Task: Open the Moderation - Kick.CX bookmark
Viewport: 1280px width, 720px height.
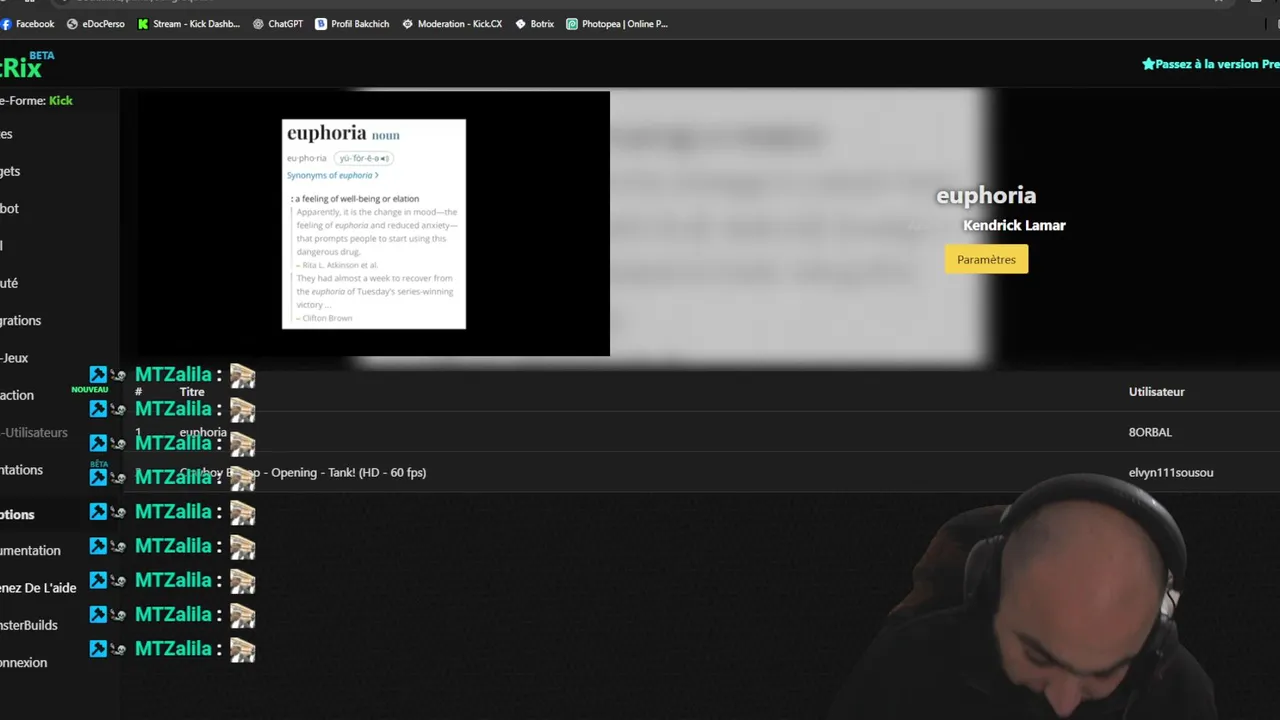Action: coord(452,24)
